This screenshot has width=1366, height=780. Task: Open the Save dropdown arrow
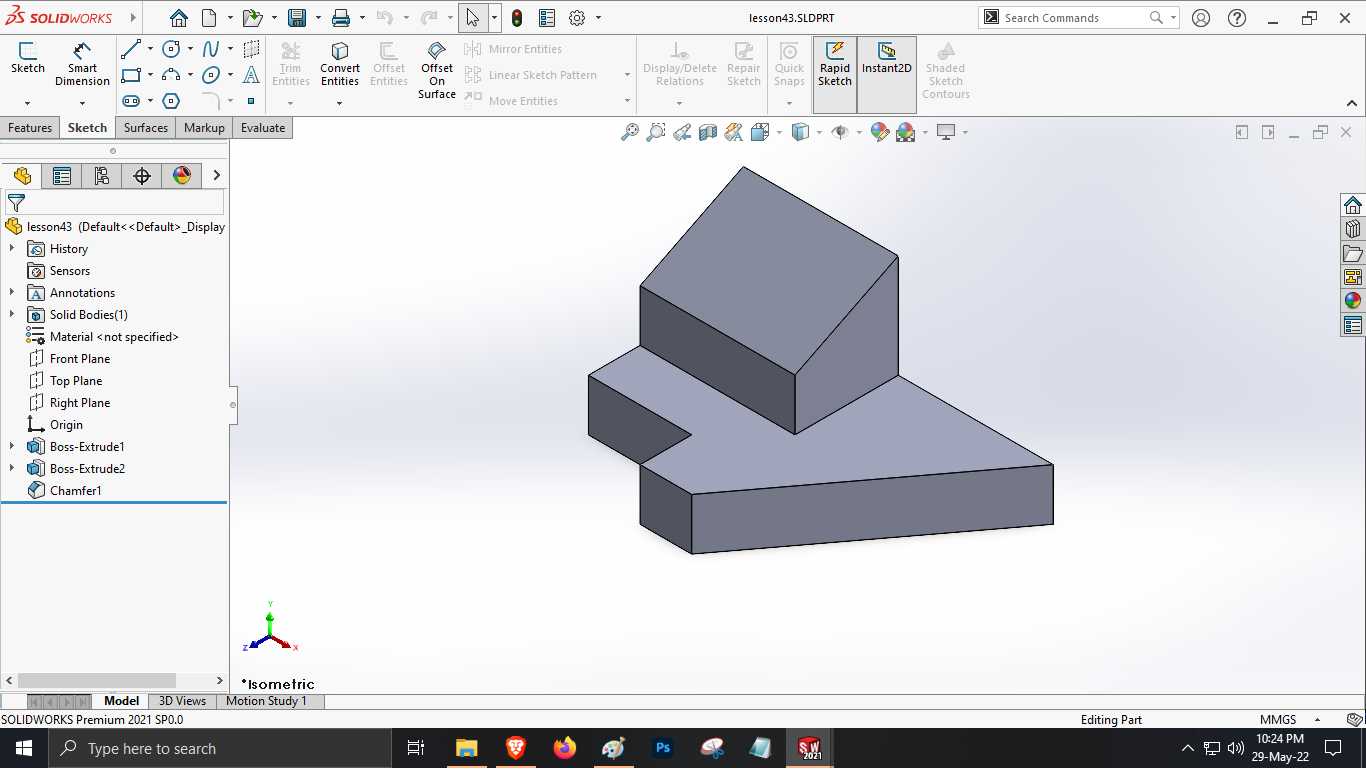coord(318,18)
